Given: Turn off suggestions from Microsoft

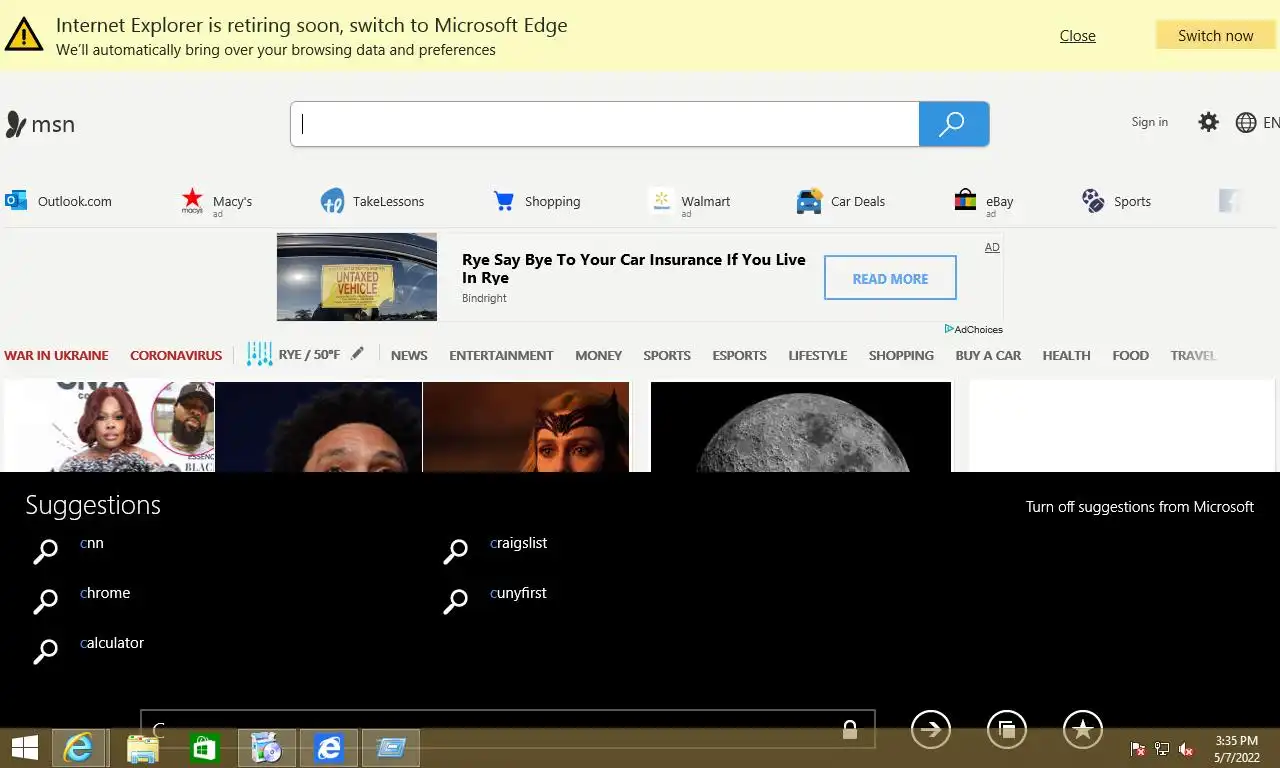Looking at the screenshot, I should [1139, 507].
